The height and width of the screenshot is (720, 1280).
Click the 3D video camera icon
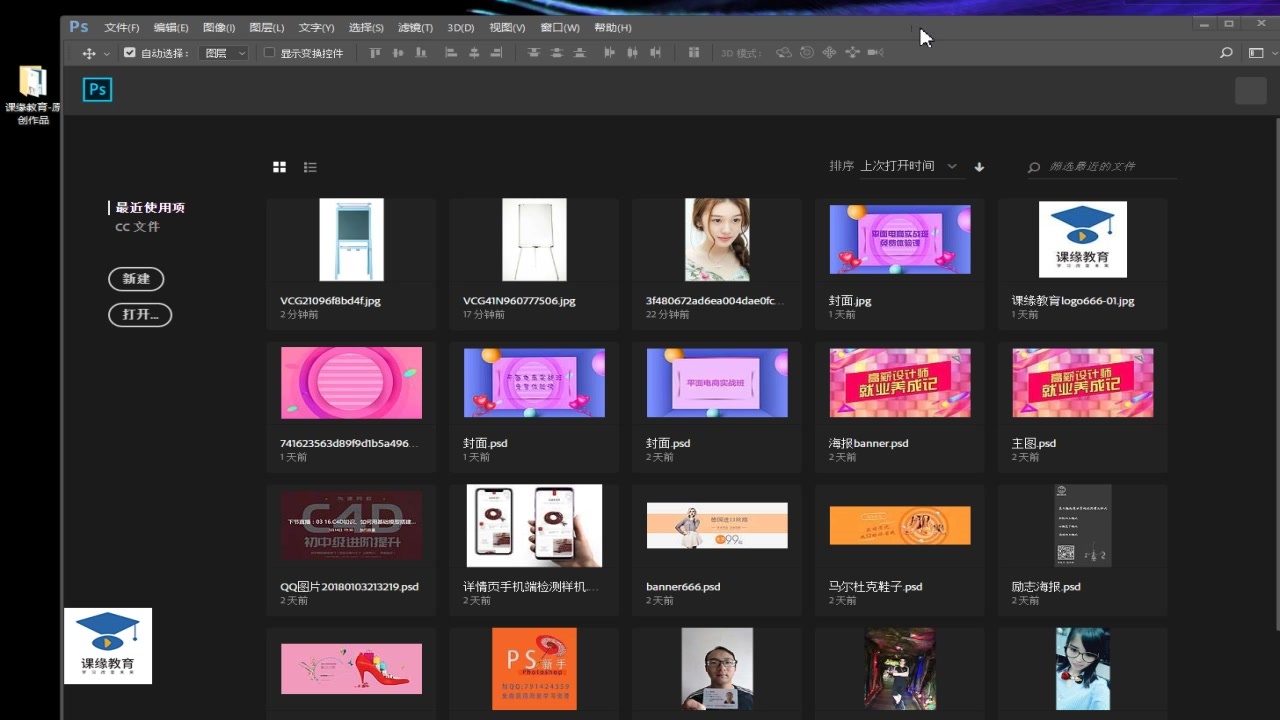coord(875,53)
